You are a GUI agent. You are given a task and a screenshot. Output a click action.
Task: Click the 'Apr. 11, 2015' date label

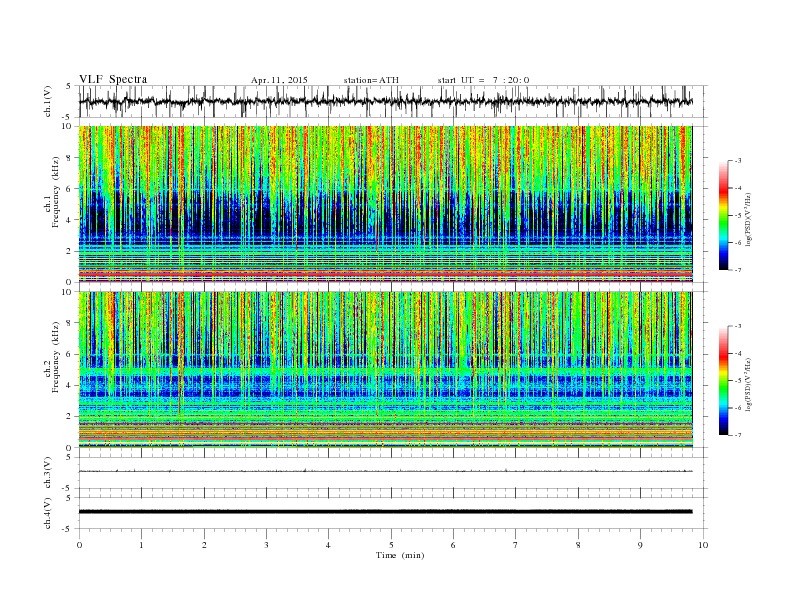click(x=279, y=80)
